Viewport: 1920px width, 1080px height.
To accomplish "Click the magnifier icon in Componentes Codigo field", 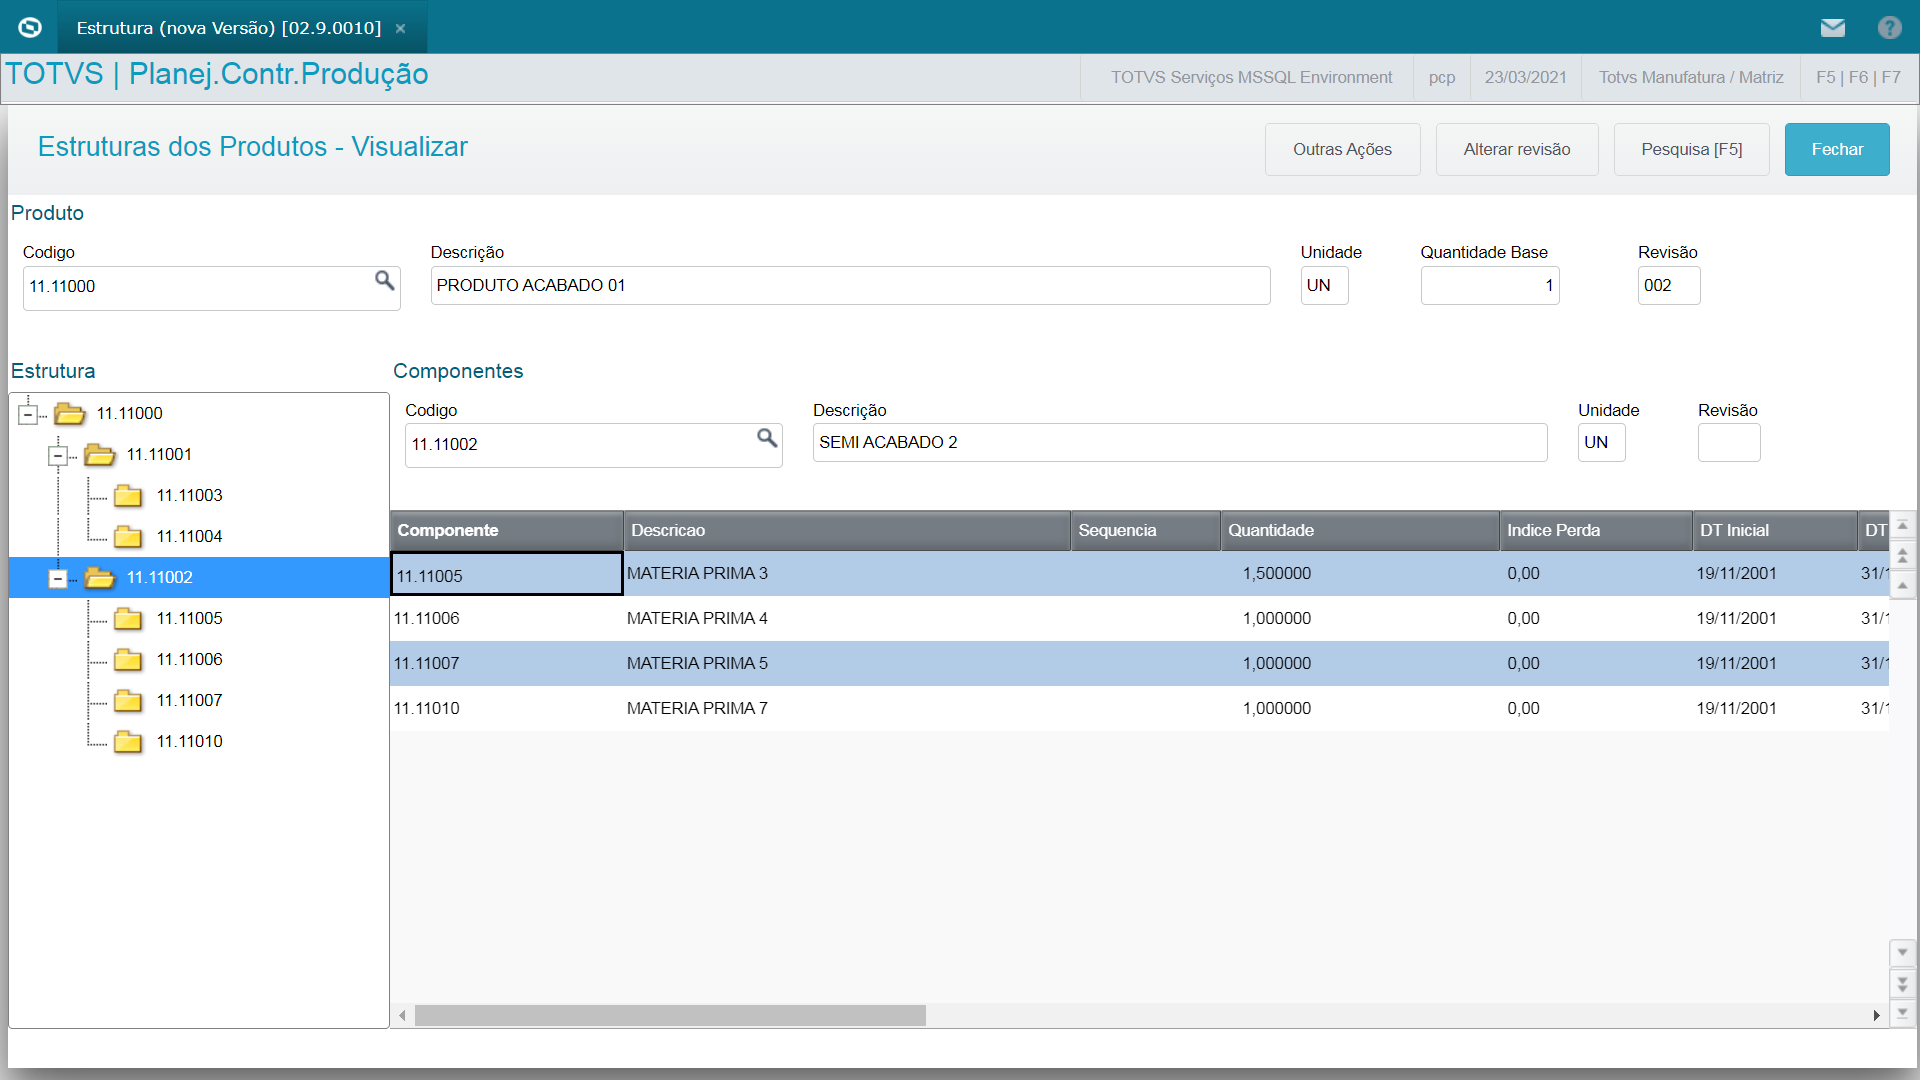I will pos(767,438).
